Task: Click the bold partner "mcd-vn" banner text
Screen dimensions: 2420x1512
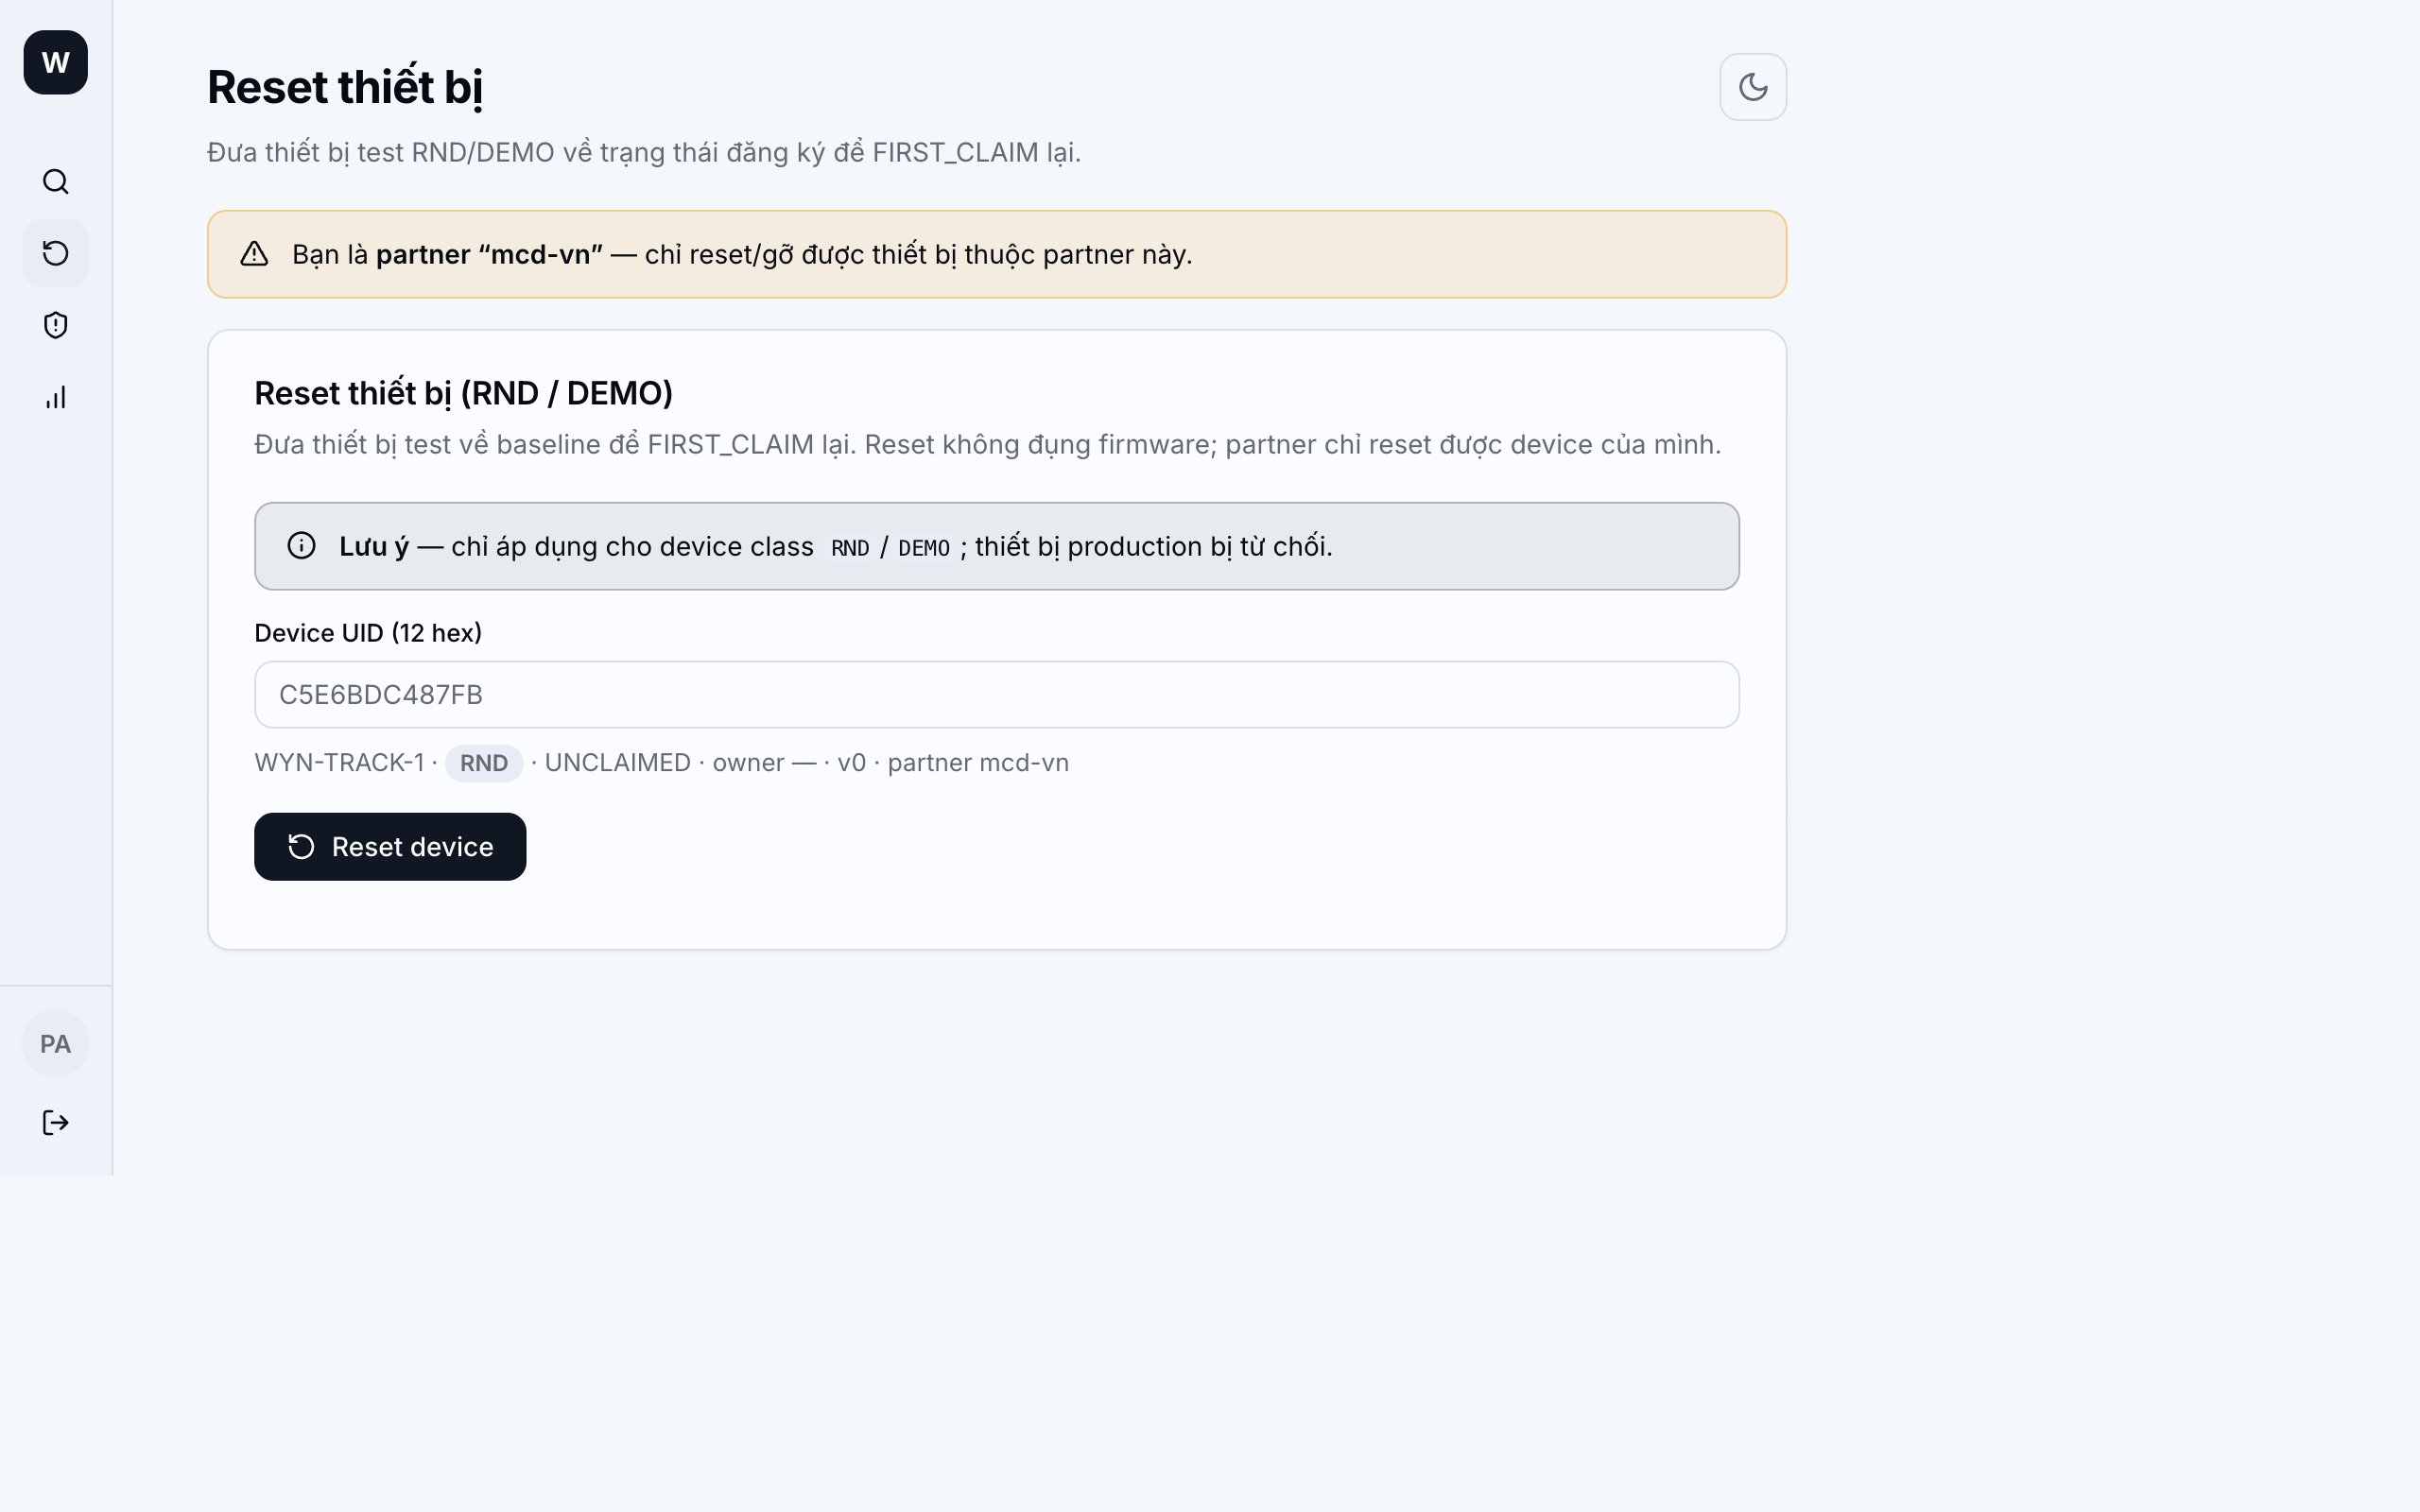Action: 489,254
